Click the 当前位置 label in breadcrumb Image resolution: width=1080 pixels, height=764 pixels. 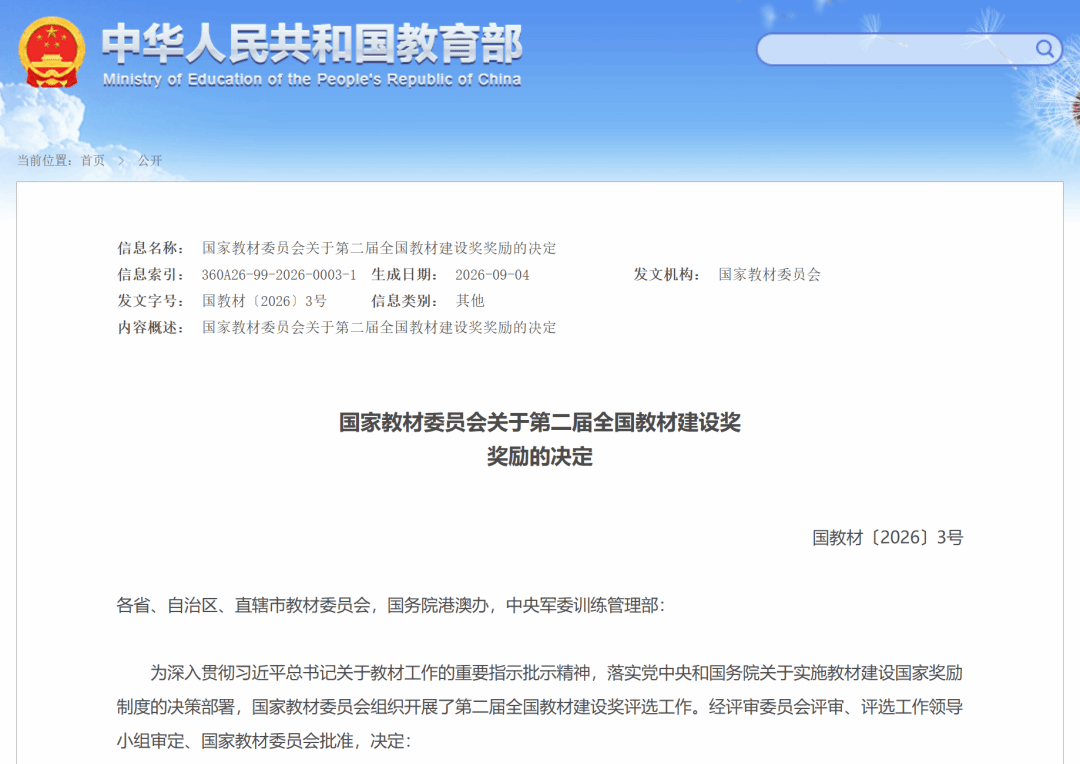(44, 161)
